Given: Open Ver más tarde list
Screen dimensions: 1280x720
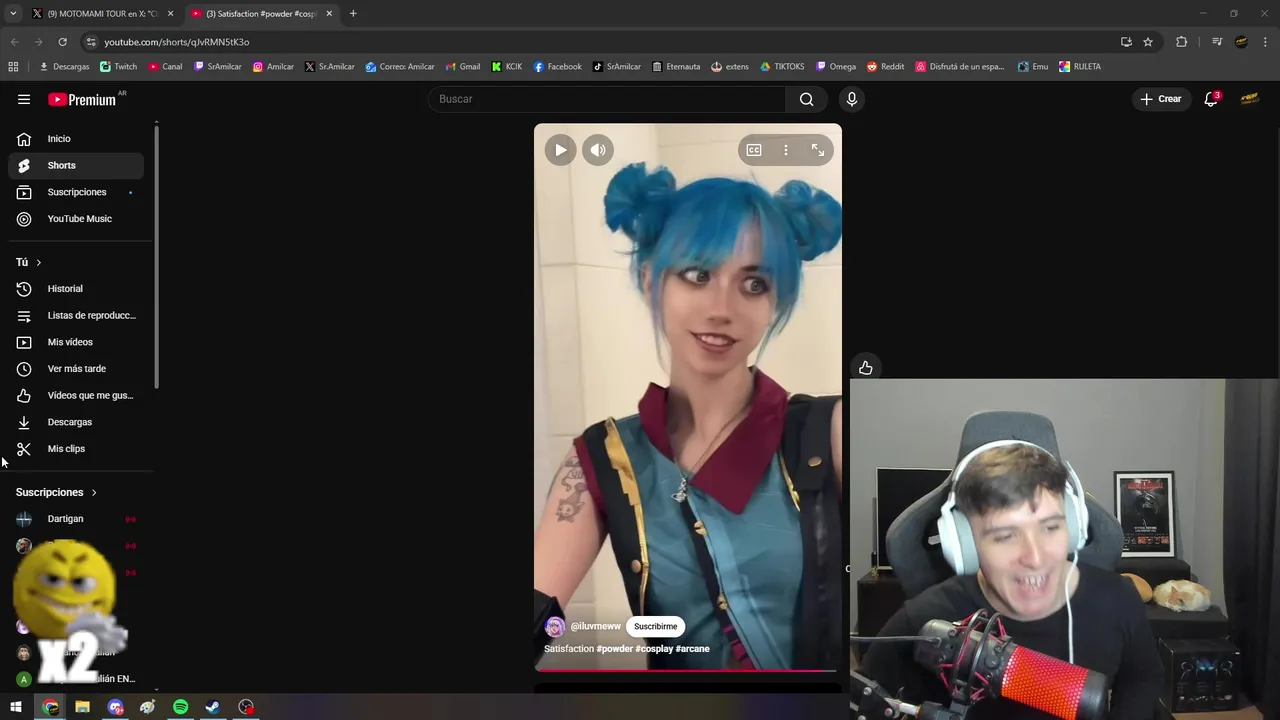Looking at the screenshot, I should 76,369.
